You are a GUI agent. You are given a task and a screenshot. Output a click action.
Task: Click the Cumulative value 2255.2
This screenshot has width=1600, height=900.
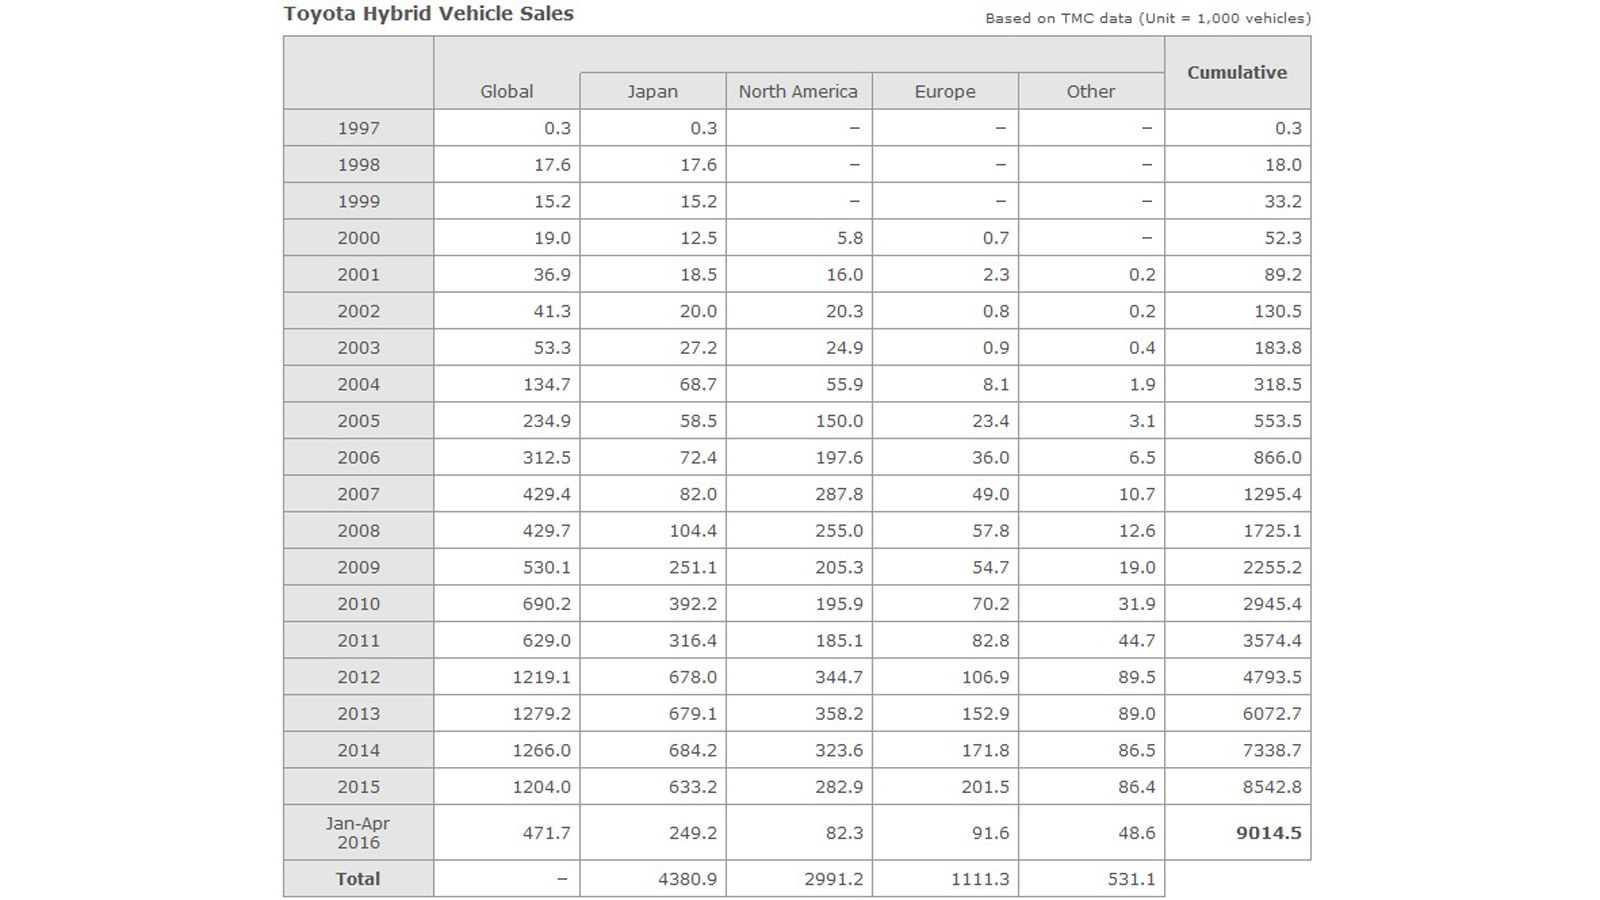click(1273, 567)
